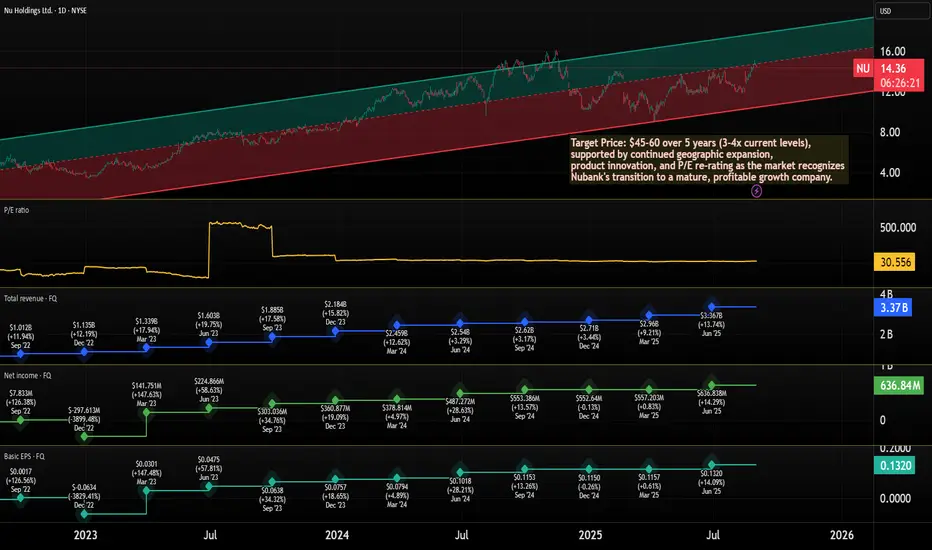Viewport: 932px width, 550px height.
Task: Click the red NU ticker badge
Action: coord(862,68)
